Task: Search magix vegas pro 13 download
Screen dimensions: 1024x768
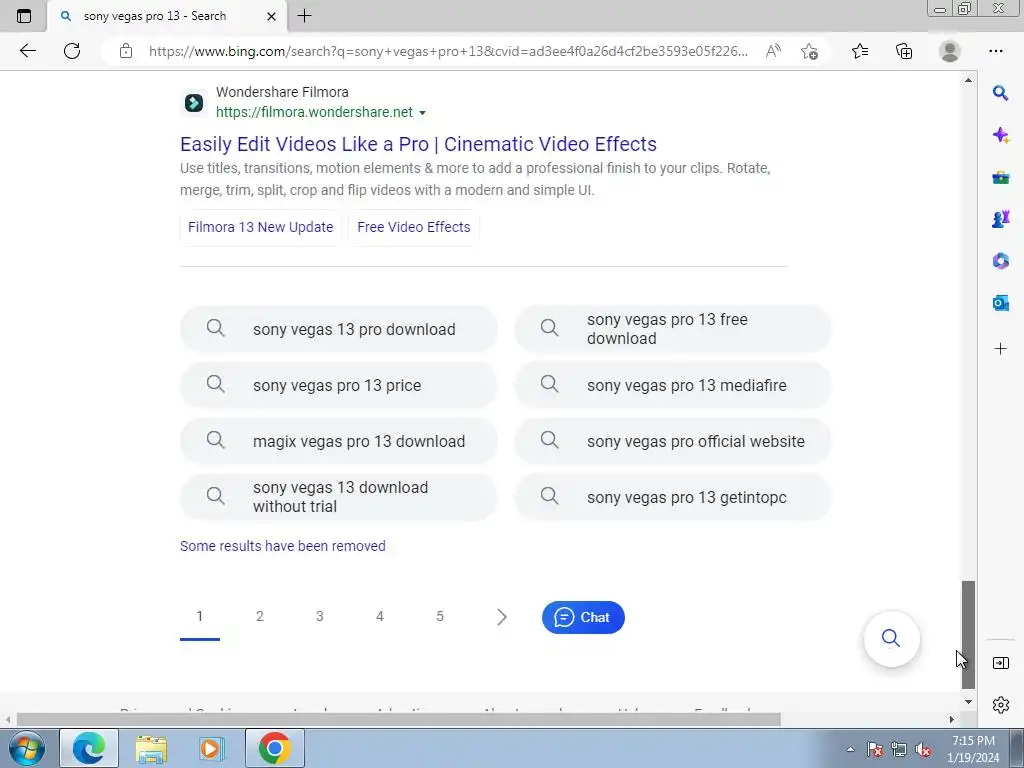Action: coord(338,441)
